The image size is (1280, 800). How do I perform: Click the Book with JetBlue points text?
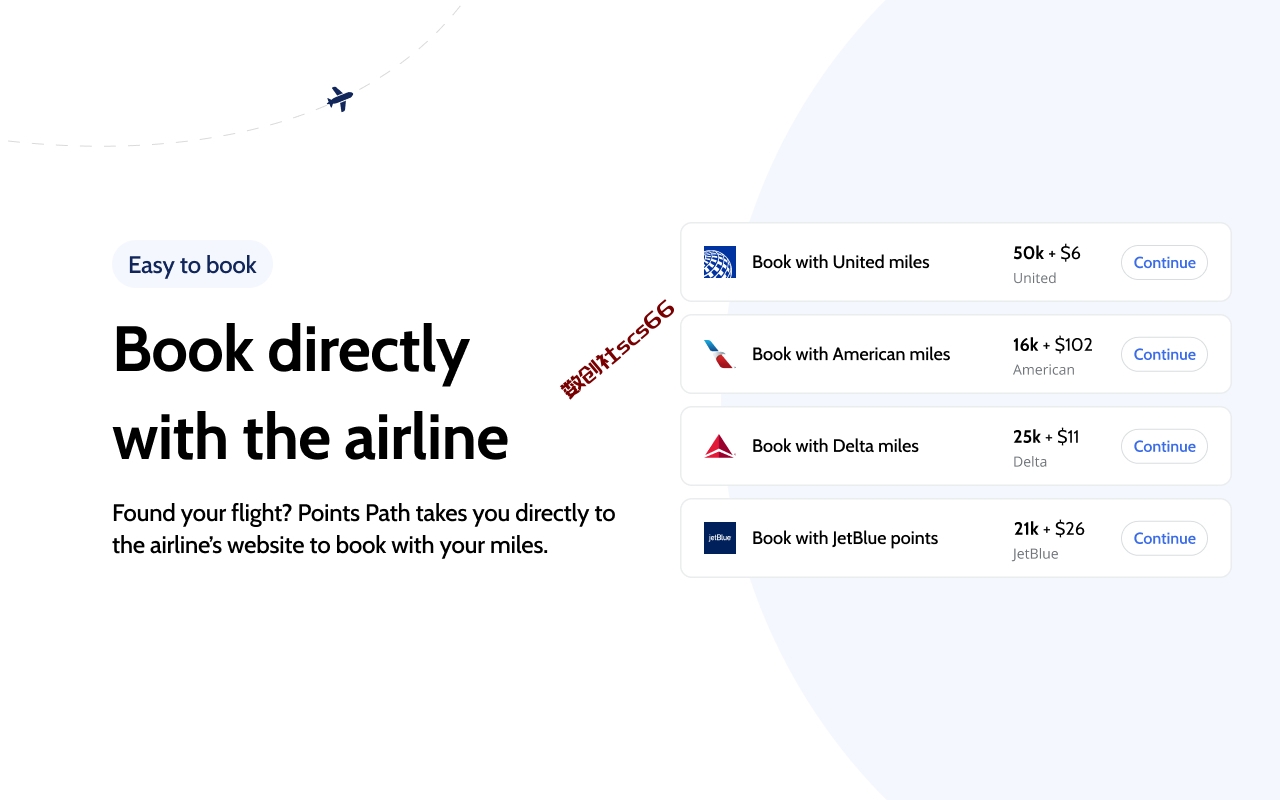click(x=845, y=538)
